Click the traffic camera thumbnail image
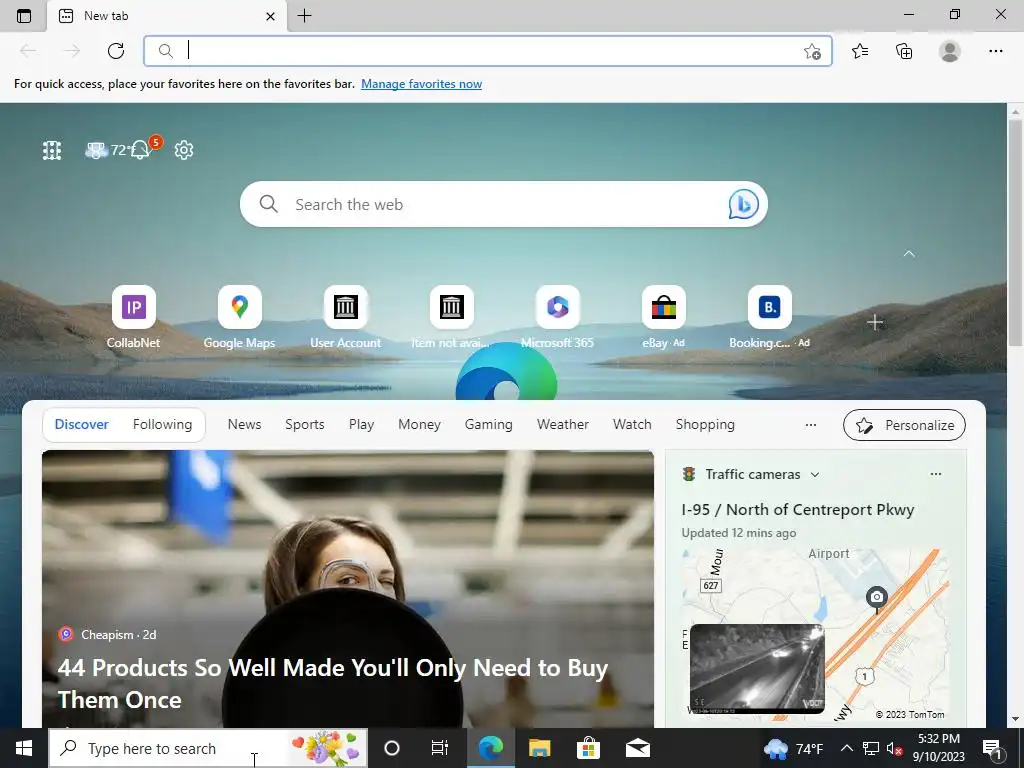Screen dimensions: 1024x768 point(757,669)
